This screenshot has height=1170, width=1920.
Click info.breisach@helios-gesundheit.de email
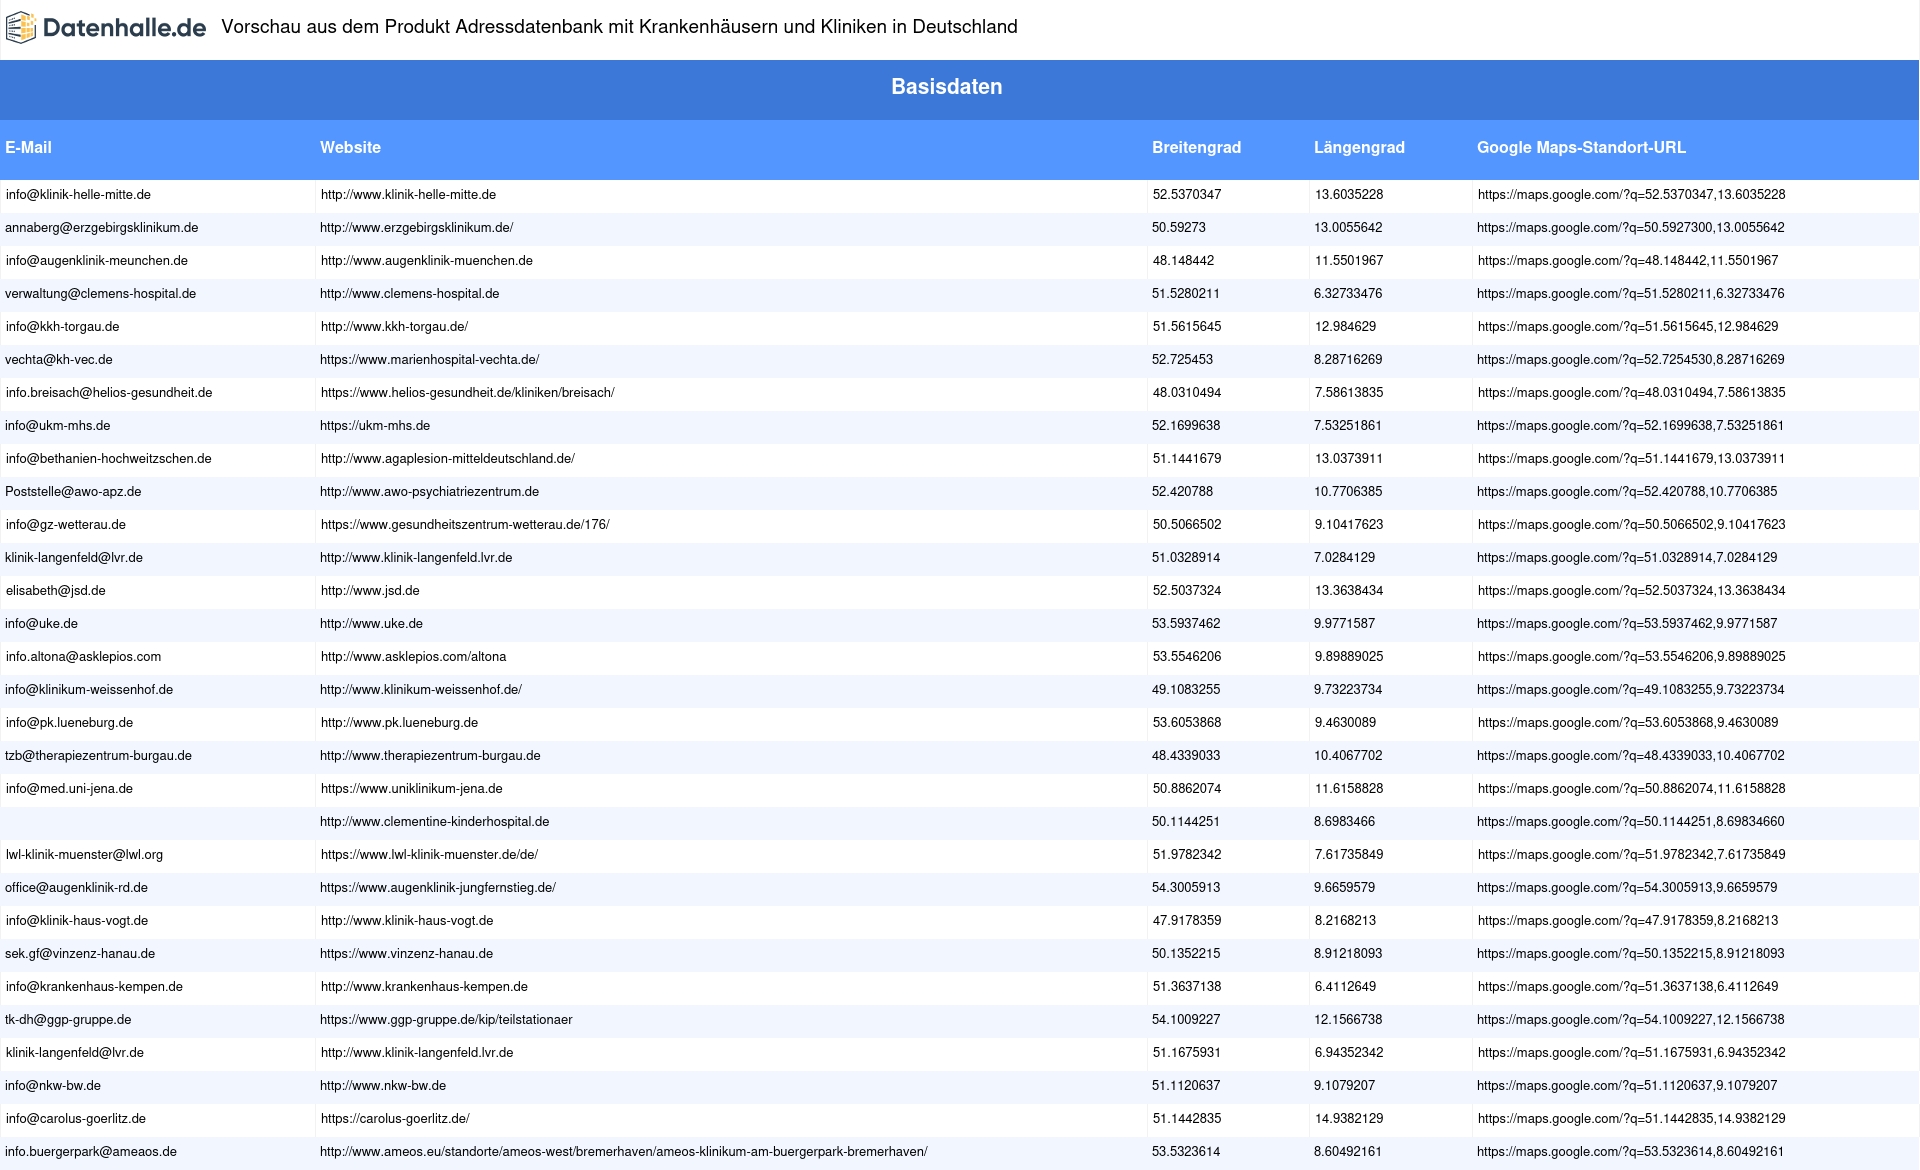click(x=109, y=393)
